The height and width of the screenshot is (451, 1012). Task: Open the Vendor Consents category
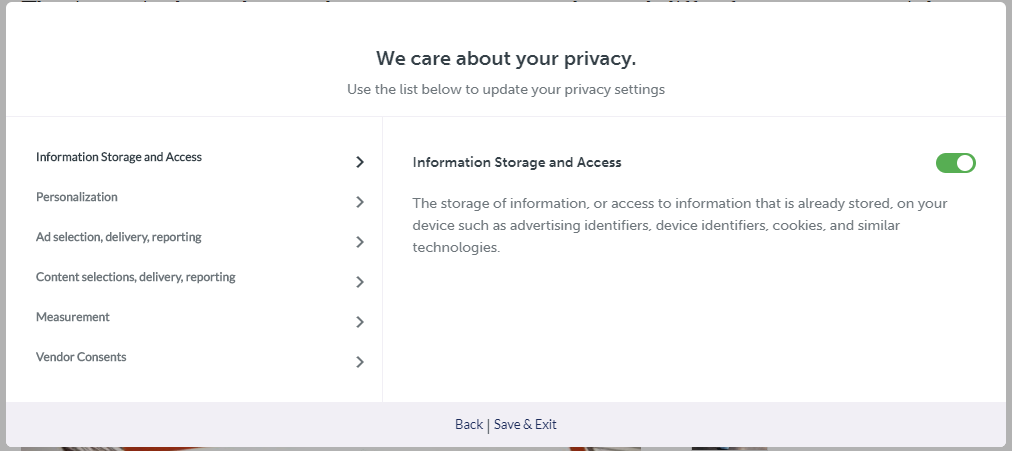[x=81, y=357]
